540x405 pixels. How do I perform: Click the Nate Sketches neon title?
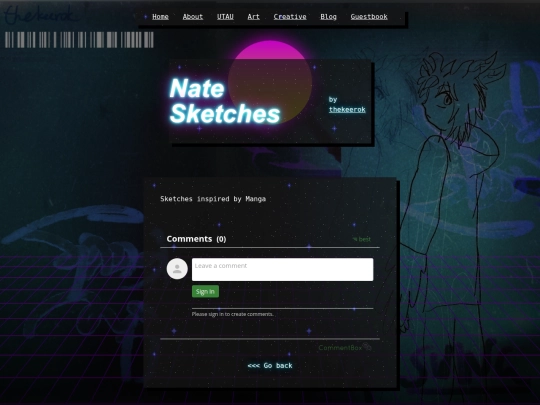[x=225, y=101]
